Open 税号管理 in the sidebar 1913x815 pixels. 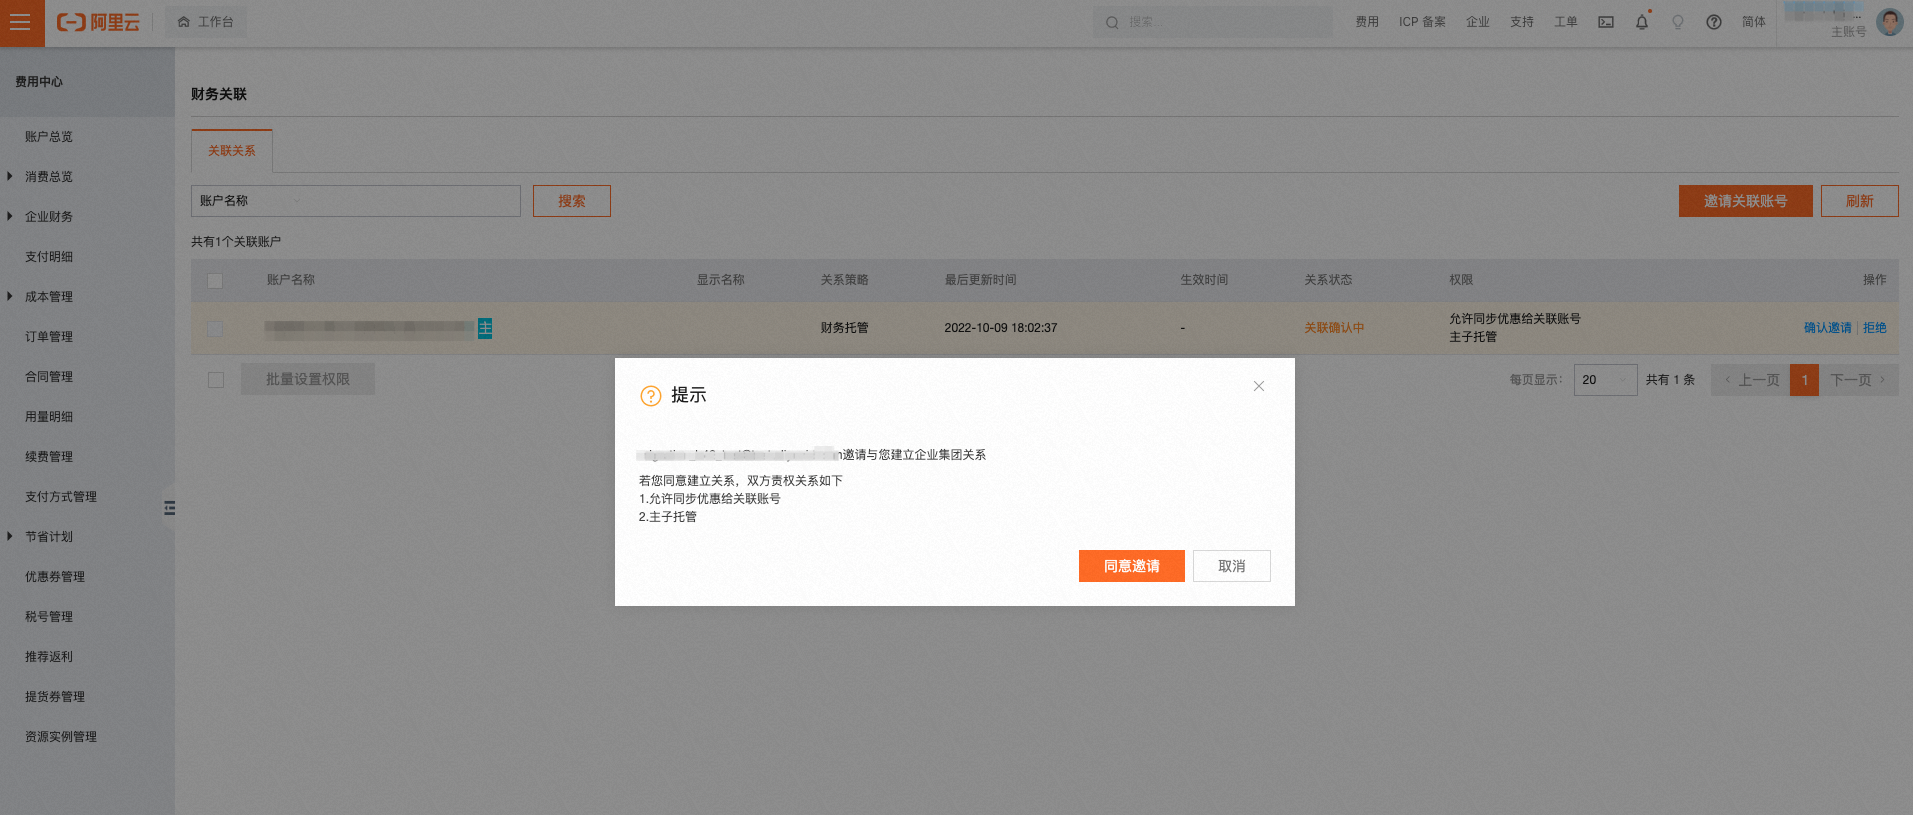tap(49, 617)
